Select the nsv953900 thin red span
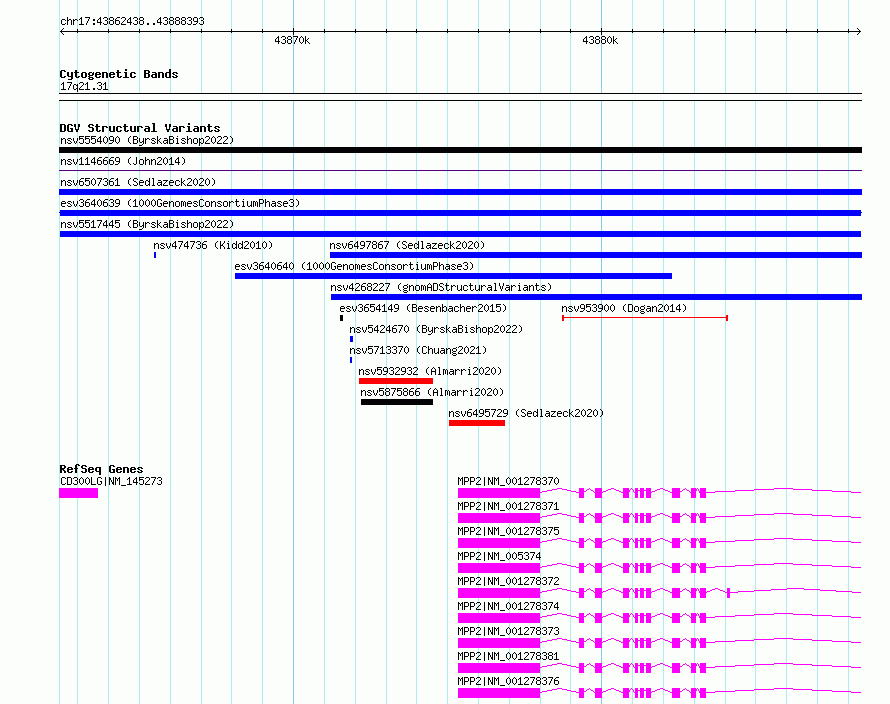 [645, 318]
